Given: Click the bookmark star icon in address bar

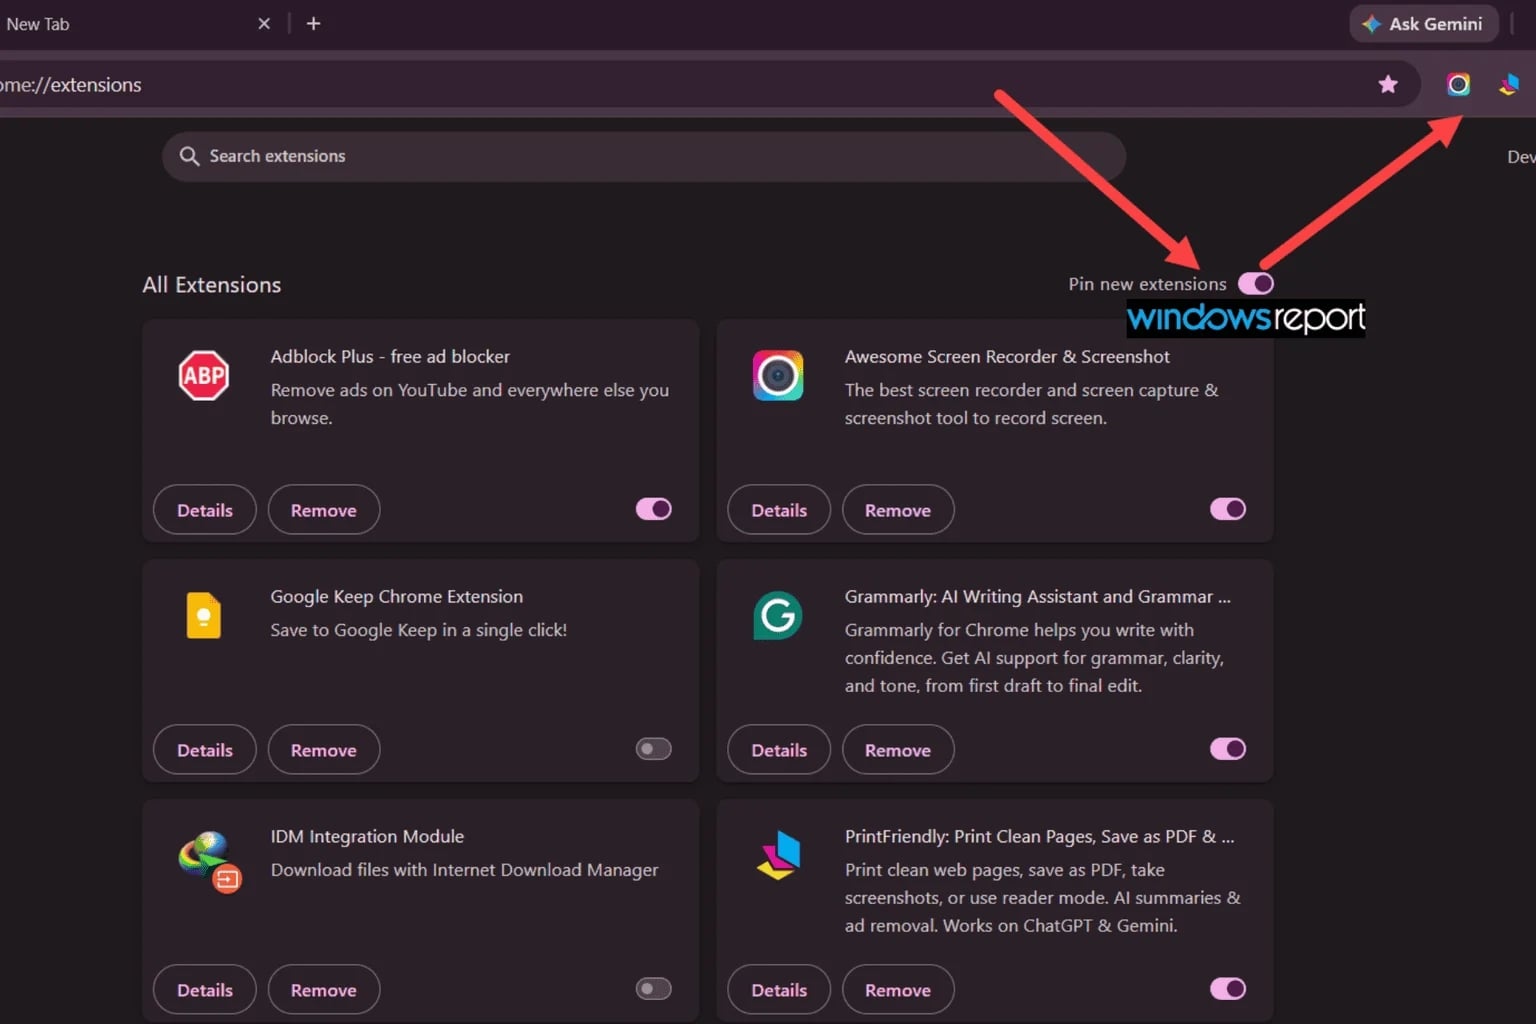Looking at the screenshot, I should coord(1388,85).
